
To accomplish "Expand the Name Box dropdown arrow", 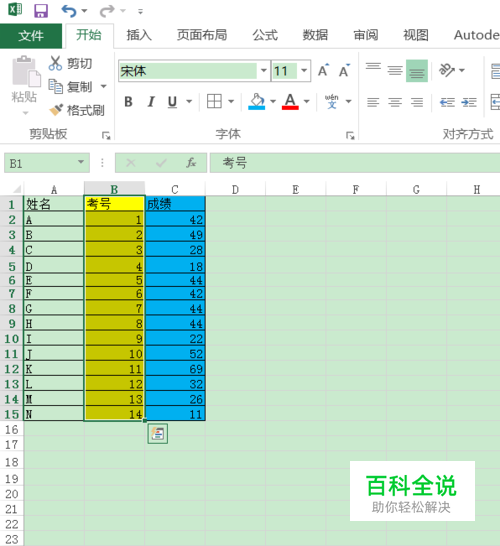I will coord(81,162).
